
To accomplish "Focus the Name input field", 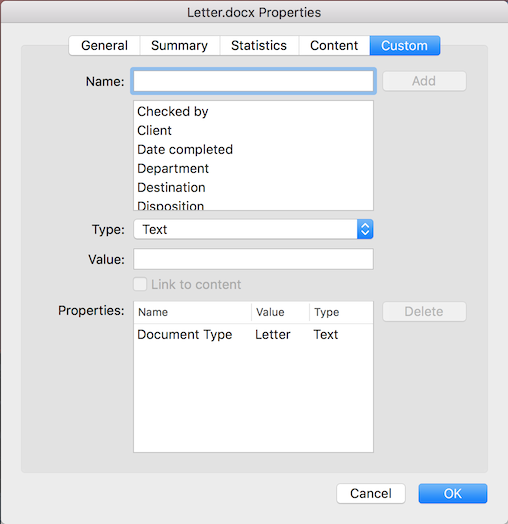I will click(253, 81).
